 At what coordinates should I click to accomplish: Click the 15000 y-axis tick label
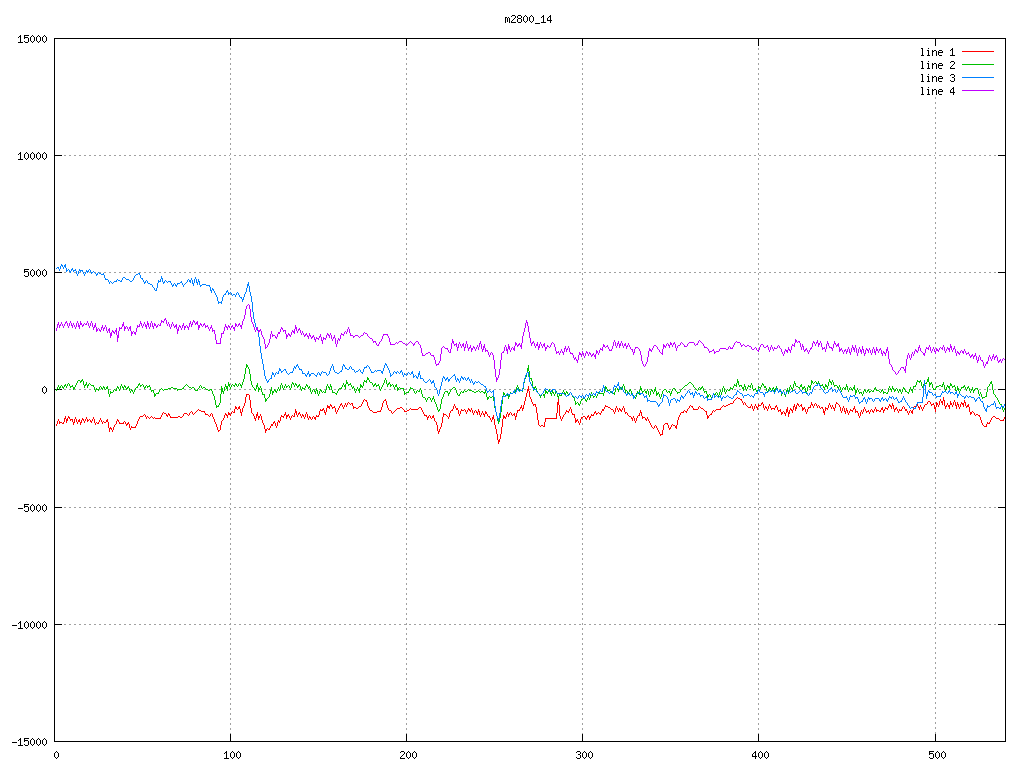tap(32, 39)
